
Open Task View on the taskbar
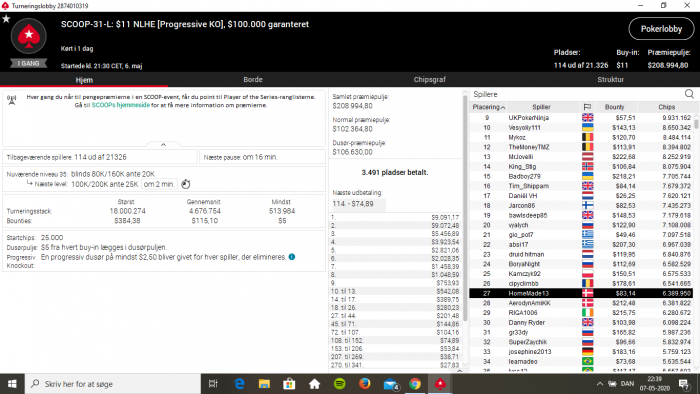[x=213, y=384]
